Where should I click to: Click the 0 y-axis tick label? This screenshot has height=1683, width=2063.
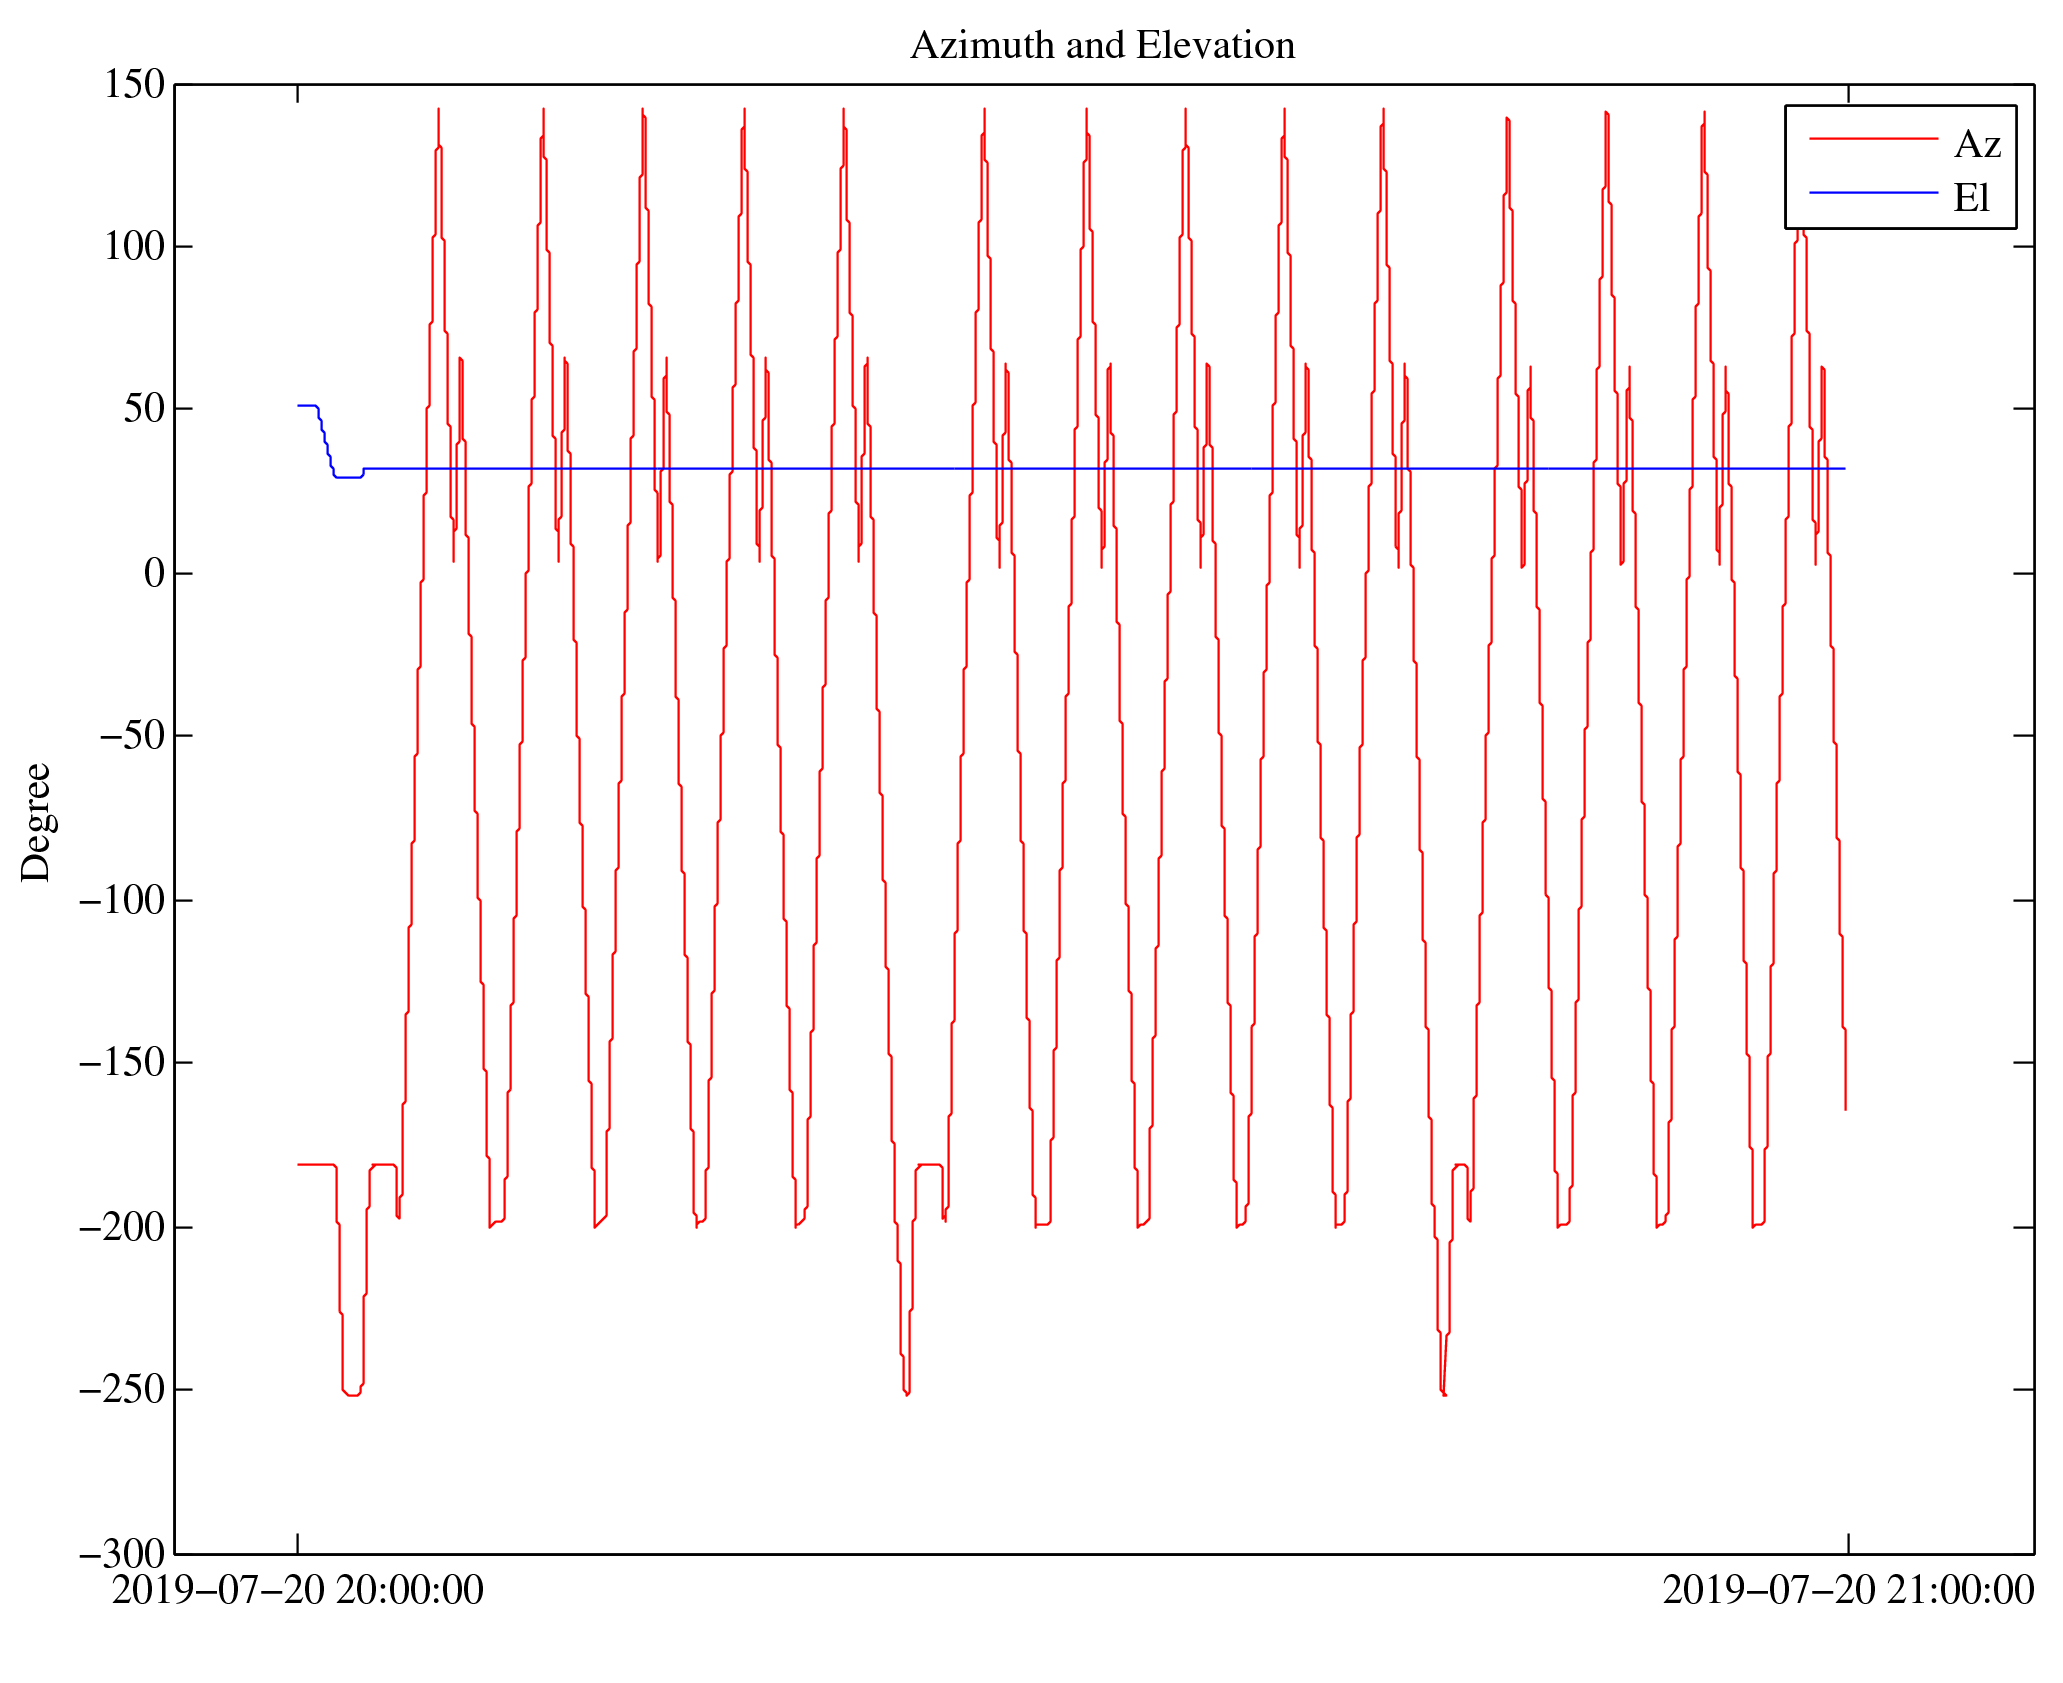154,574
